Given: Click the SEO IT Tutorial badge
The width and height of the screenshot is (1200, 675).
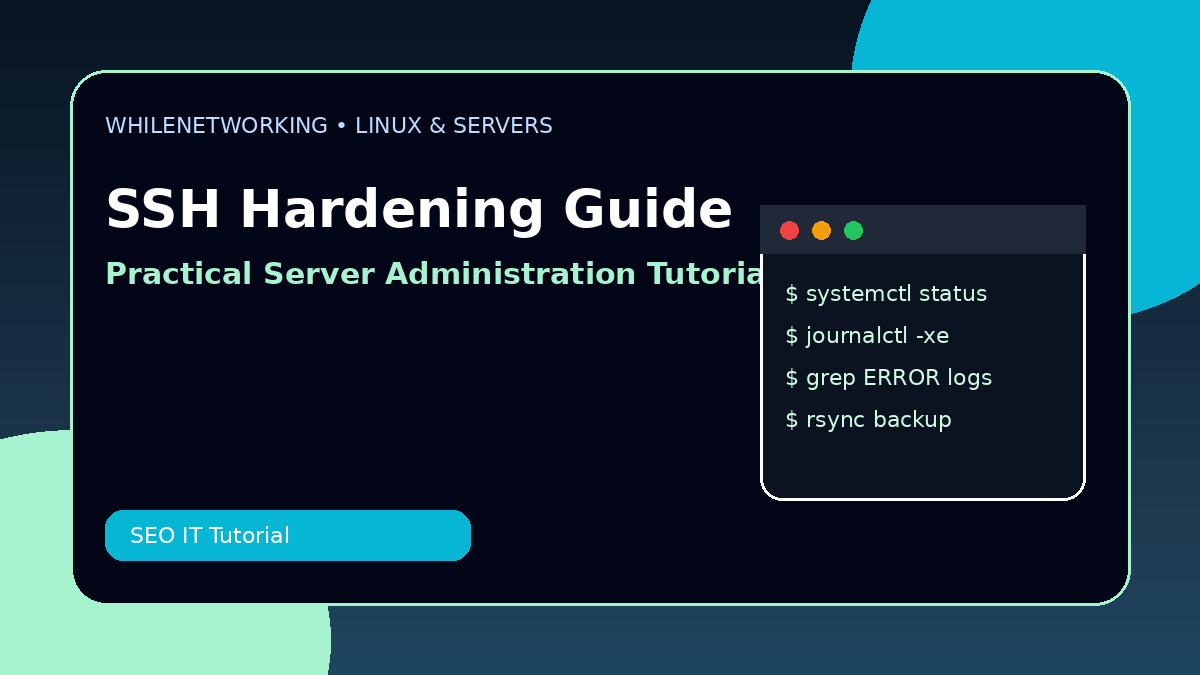Looking at the screenshot, I should [288, 536].
